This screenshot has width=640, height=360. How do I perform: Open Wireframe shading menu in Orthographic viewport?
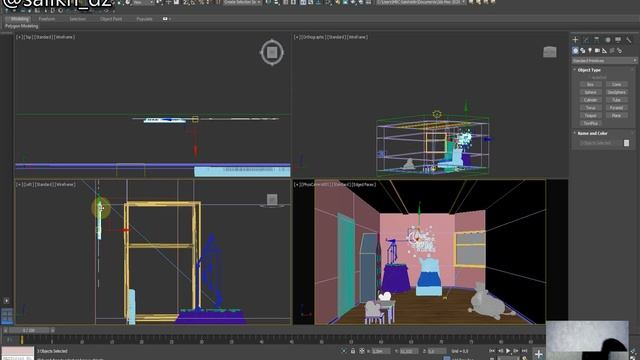click(x=358, y=37)
